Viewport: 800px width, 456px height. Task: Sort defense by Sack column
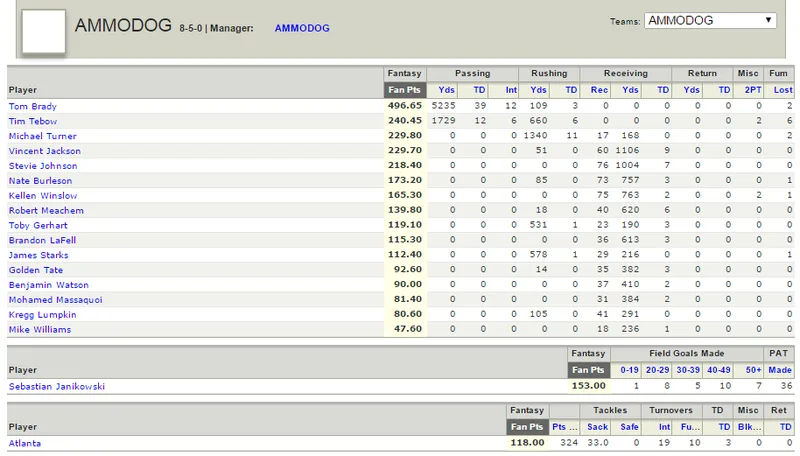[x=597, y=427]
